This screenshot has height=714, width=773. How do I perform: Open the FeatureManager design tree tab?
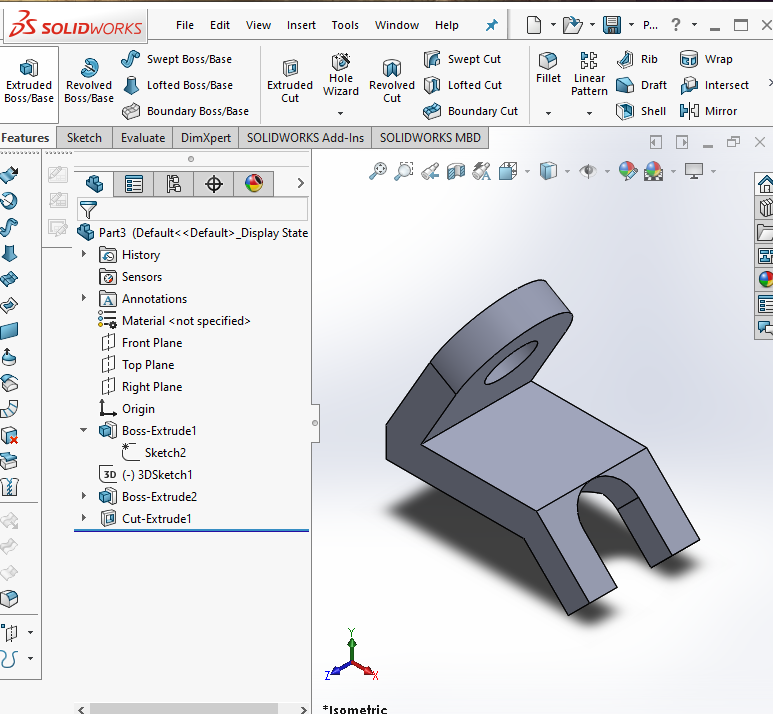94,184
